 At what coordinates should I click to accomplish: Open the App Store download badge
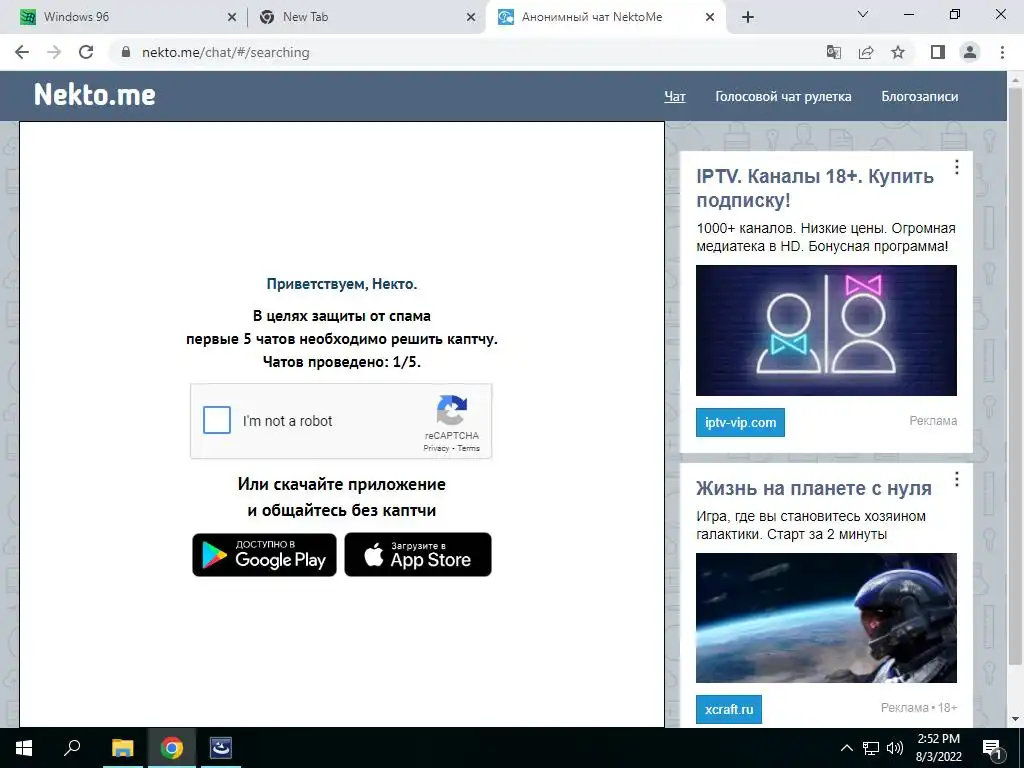[418, 554]
